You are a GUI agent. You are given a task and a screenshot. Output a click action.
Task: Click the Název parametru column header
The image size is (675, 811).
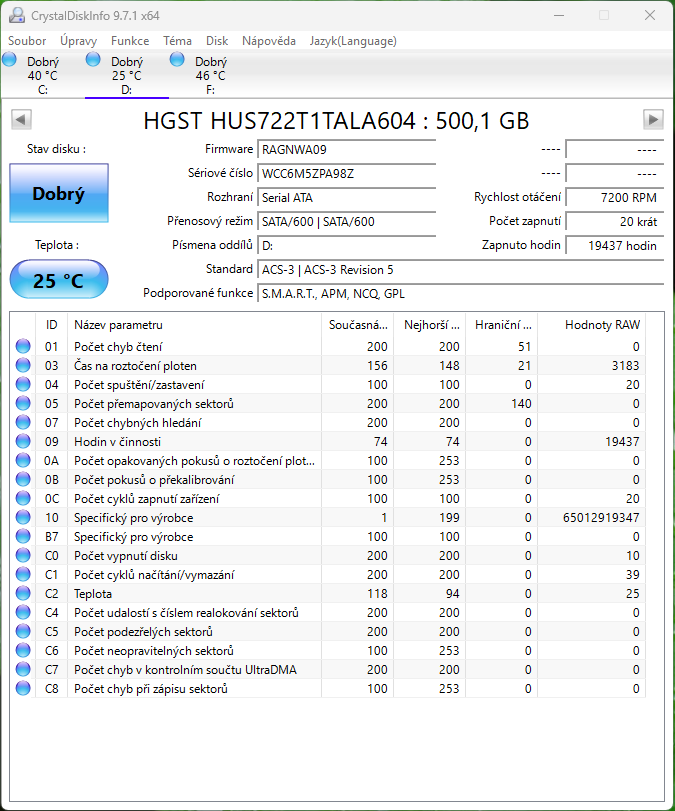(x=194, y=325)
